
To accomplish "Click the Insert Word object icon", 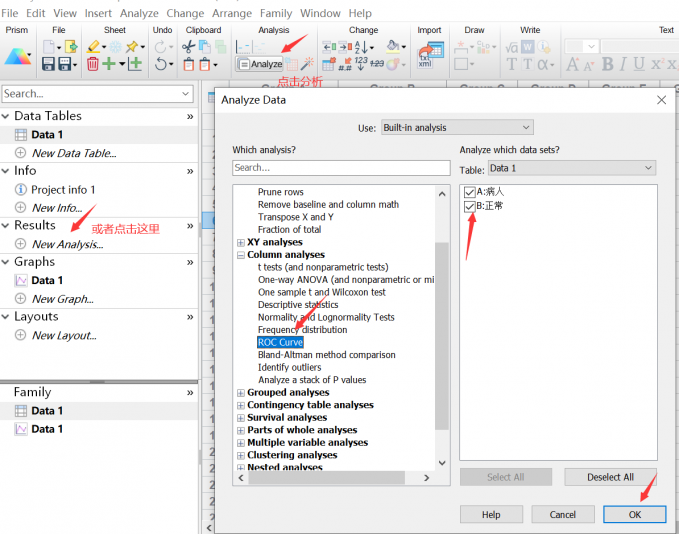I will point(527,47).
